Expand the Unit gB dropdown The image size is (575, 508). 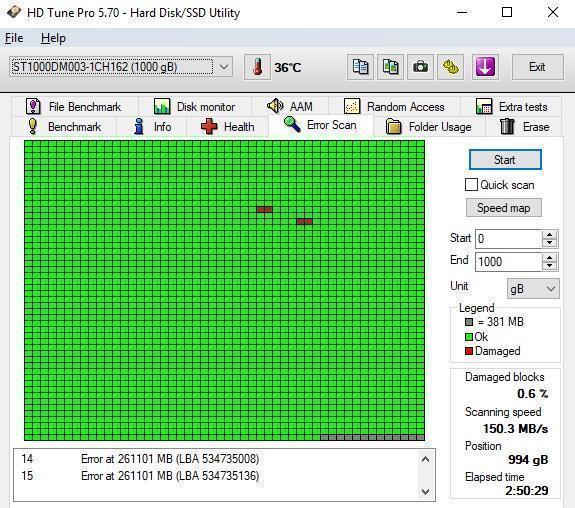533,289
